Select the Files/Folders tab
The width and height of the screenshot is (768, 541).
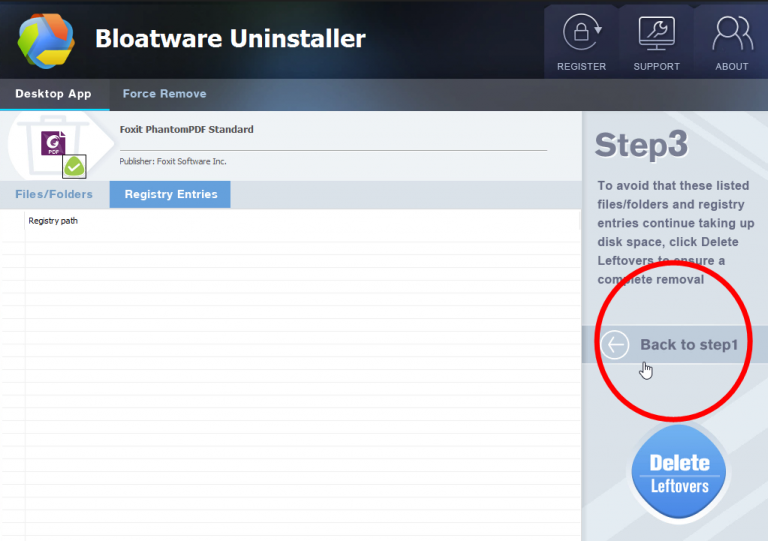click(x=54, y=194)
